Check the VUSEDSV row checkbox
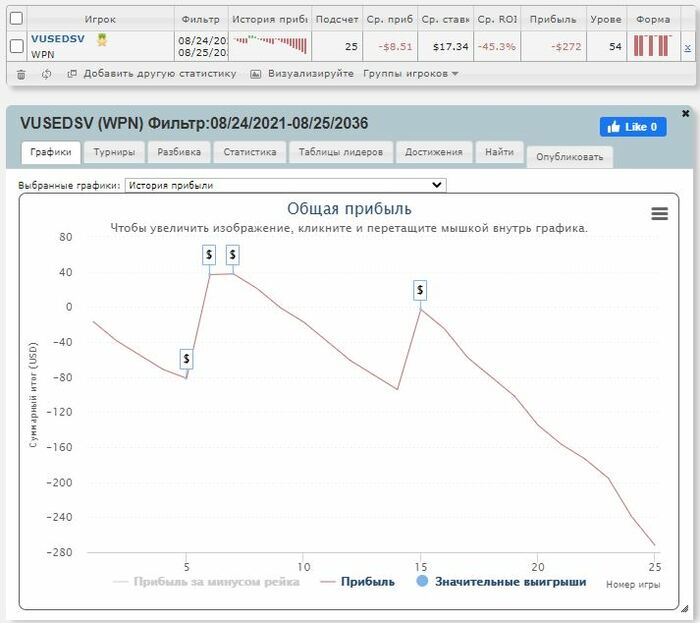Viewport: 700px width, 623px height. tap(17, 46)
